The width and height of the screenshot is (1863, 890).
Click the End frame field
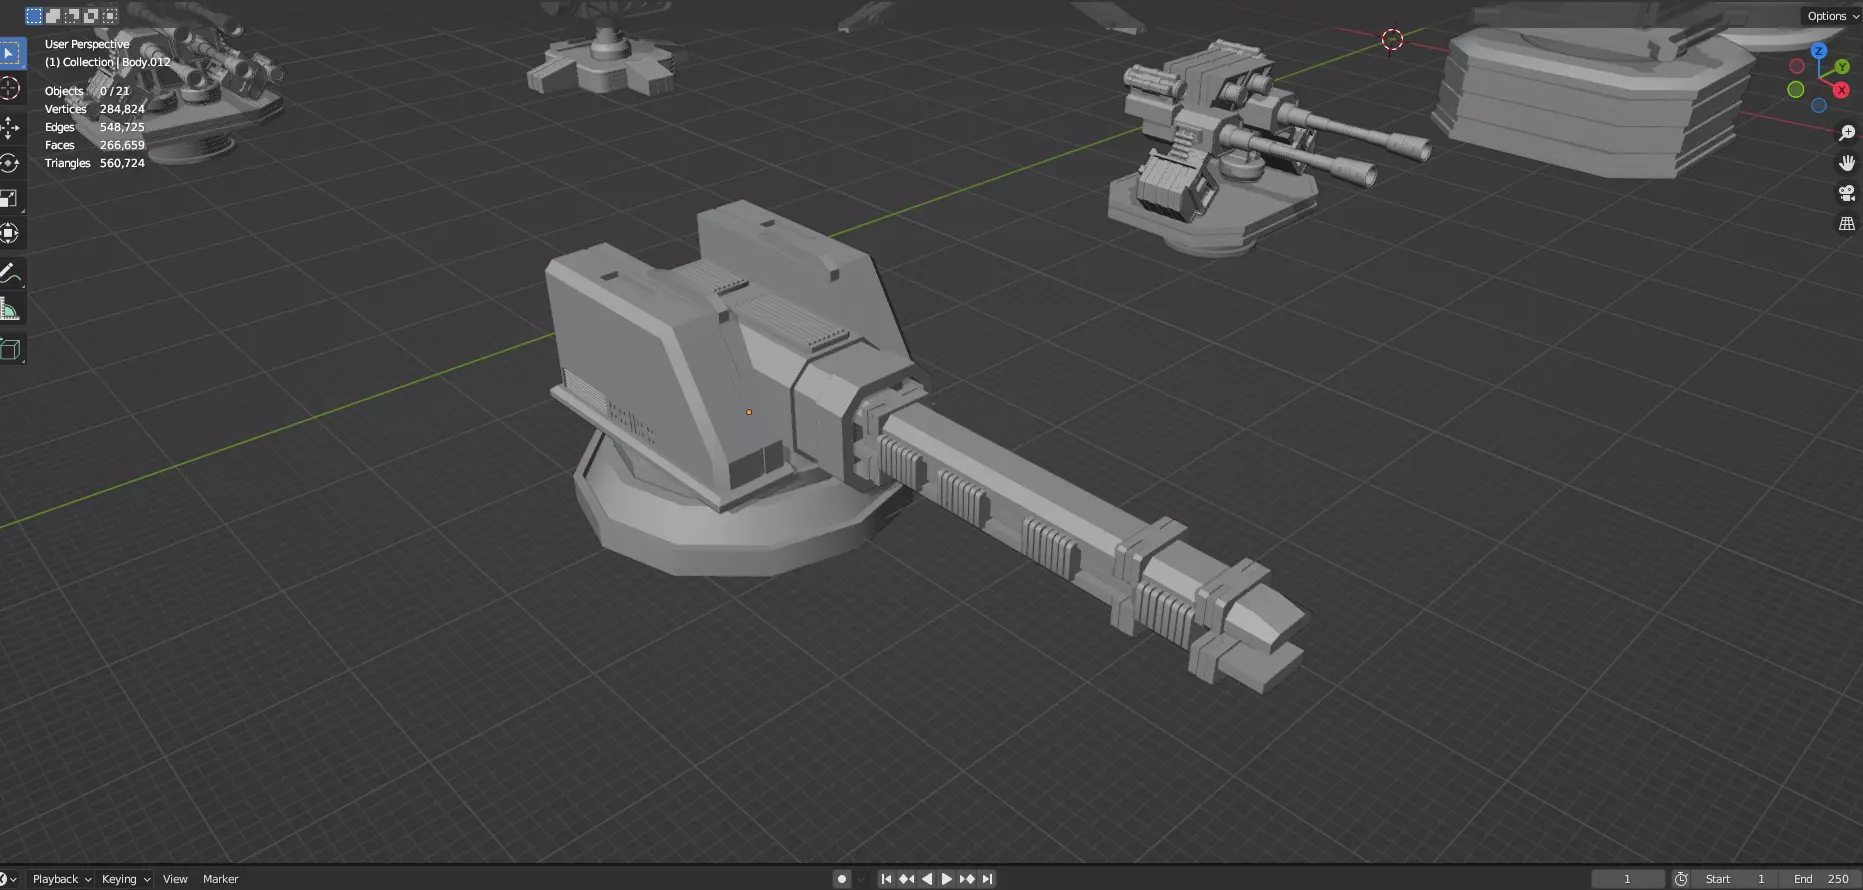coord(1820,879)
